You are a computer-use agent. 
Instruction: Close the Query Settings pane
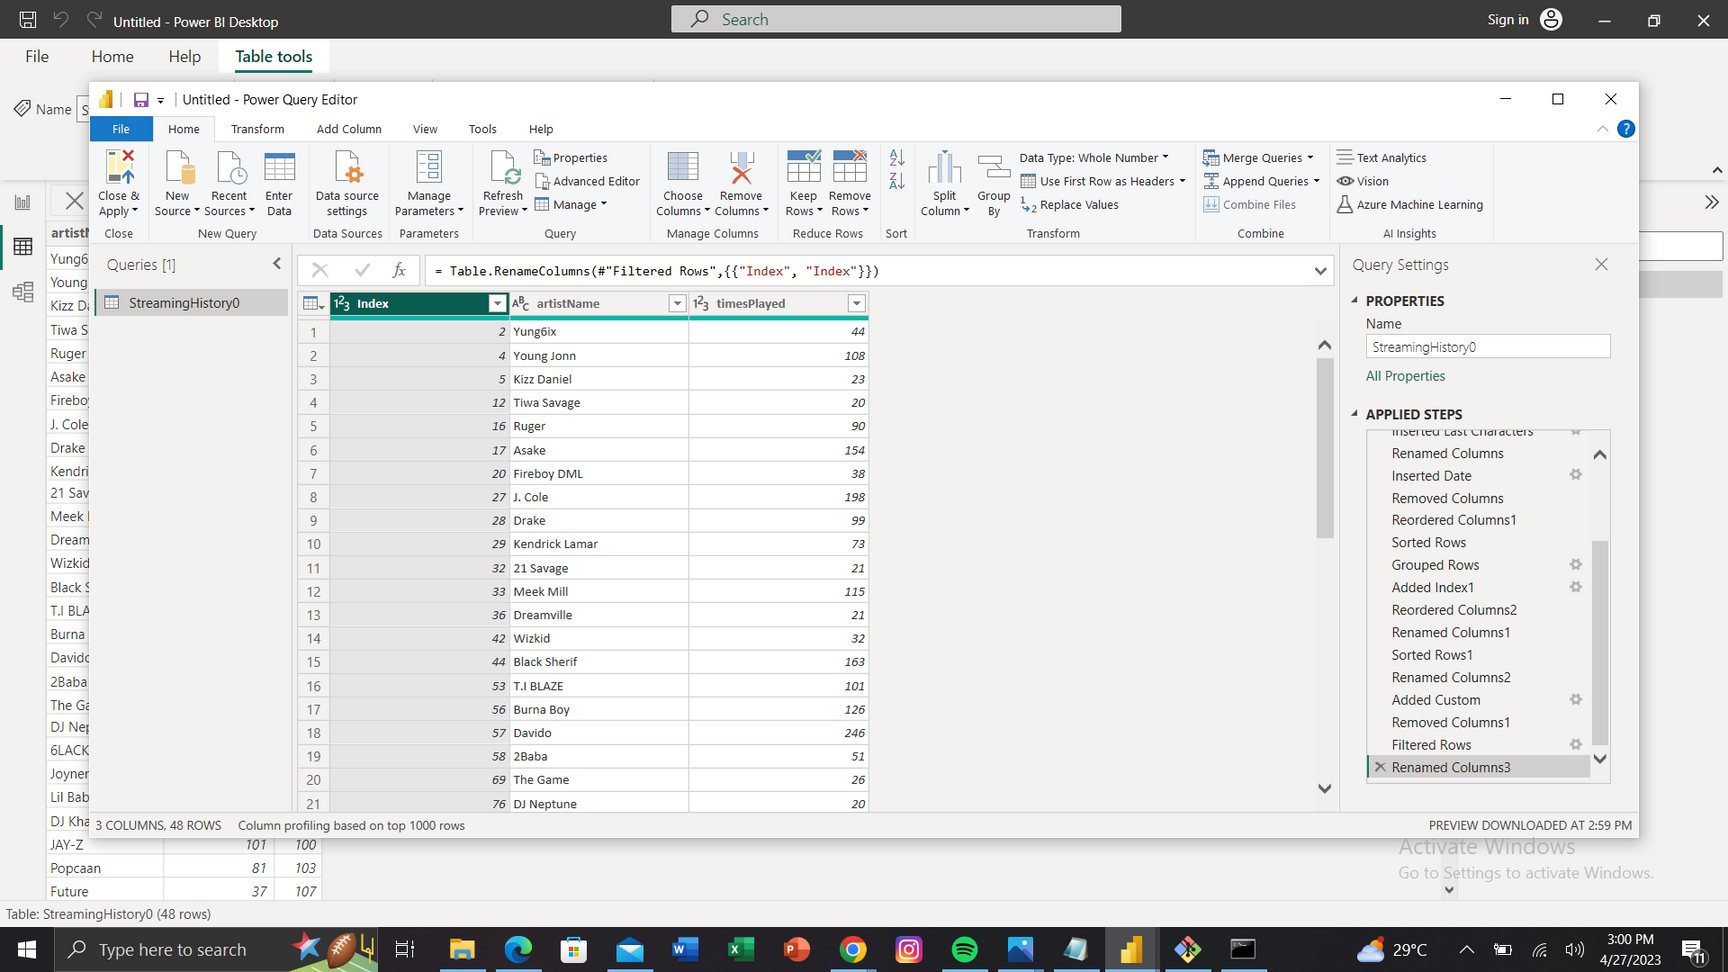coord(1601,264)
